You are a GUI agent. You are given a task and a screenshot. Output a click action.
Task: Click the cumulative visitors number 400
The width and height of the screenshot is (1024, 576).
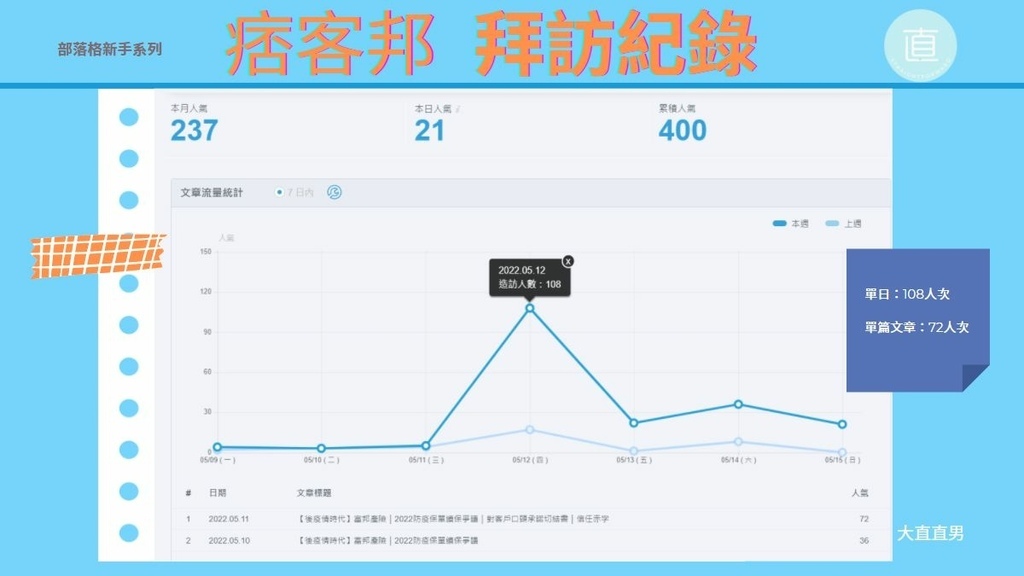coord(682,131)
